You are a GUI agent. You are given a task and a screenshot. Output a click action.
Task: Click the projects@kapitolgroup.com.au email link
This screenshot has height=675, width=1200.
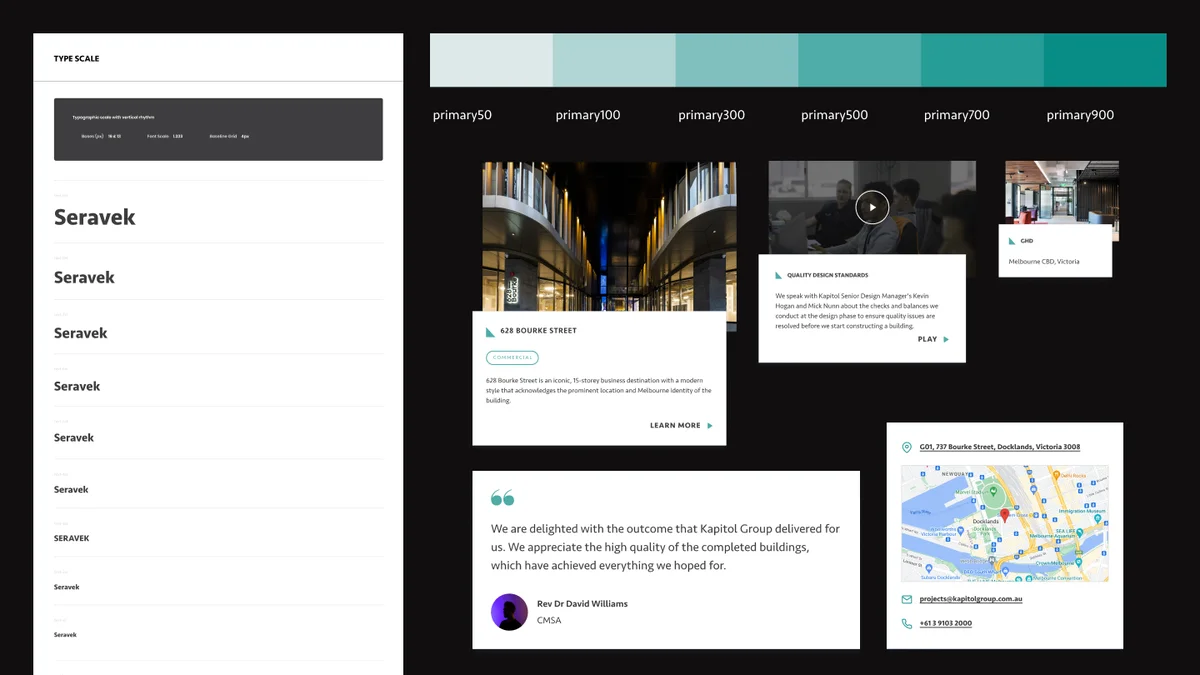tap(968, 598)
